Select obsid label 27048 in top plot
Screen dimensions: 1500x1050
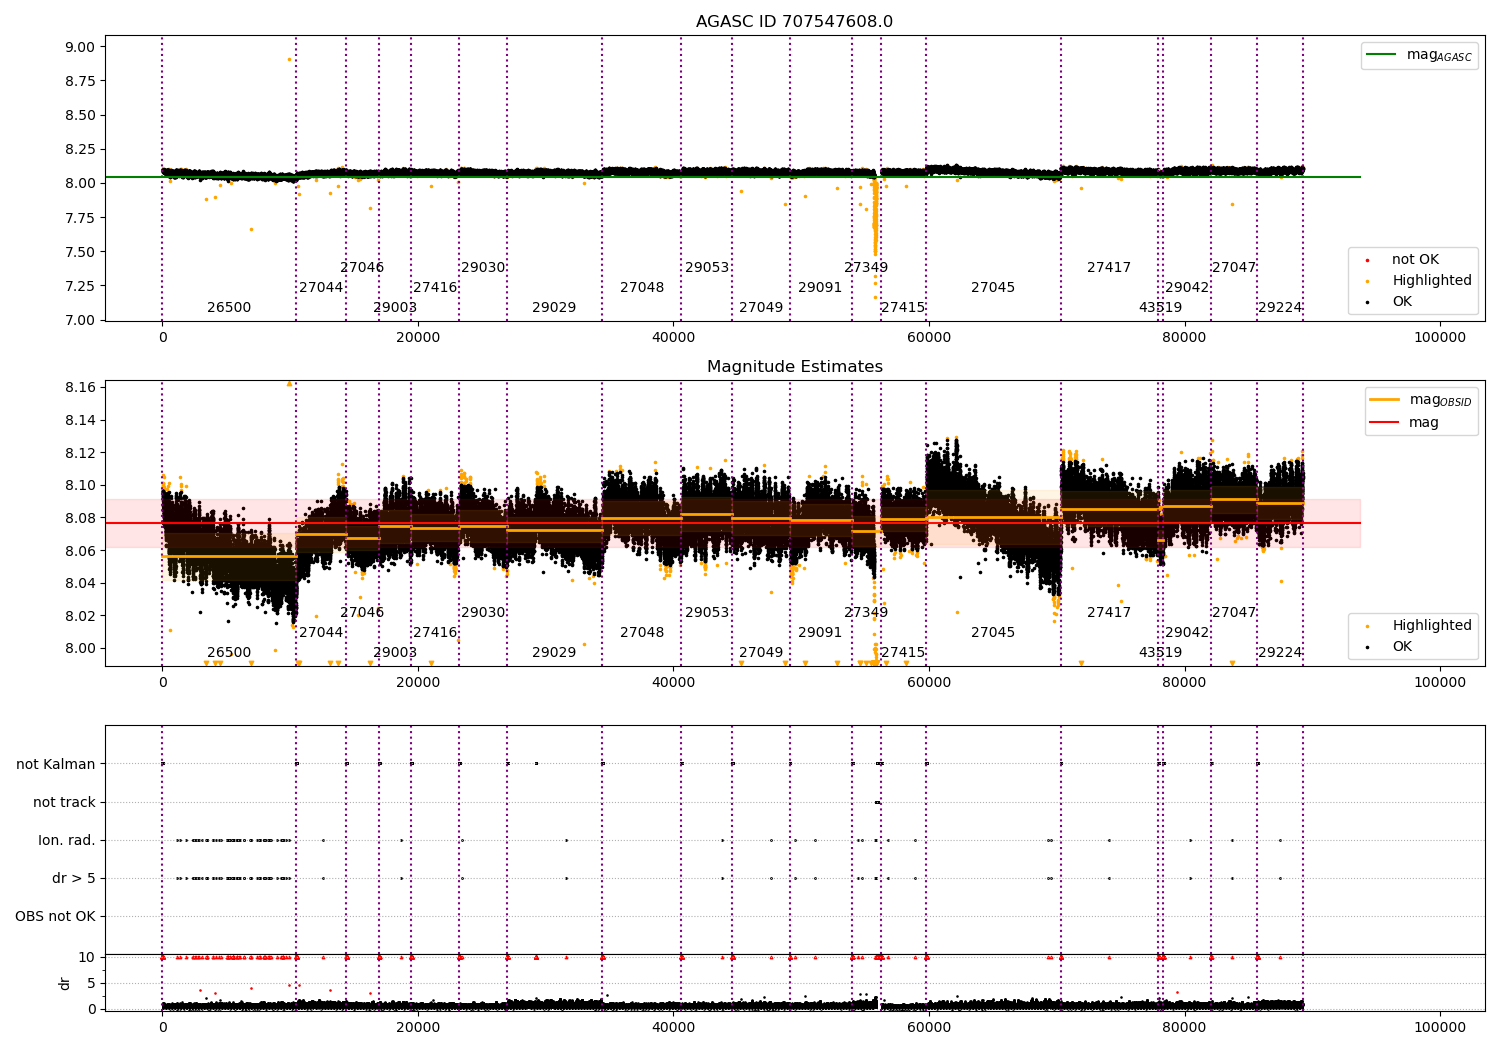pos(642,288)
